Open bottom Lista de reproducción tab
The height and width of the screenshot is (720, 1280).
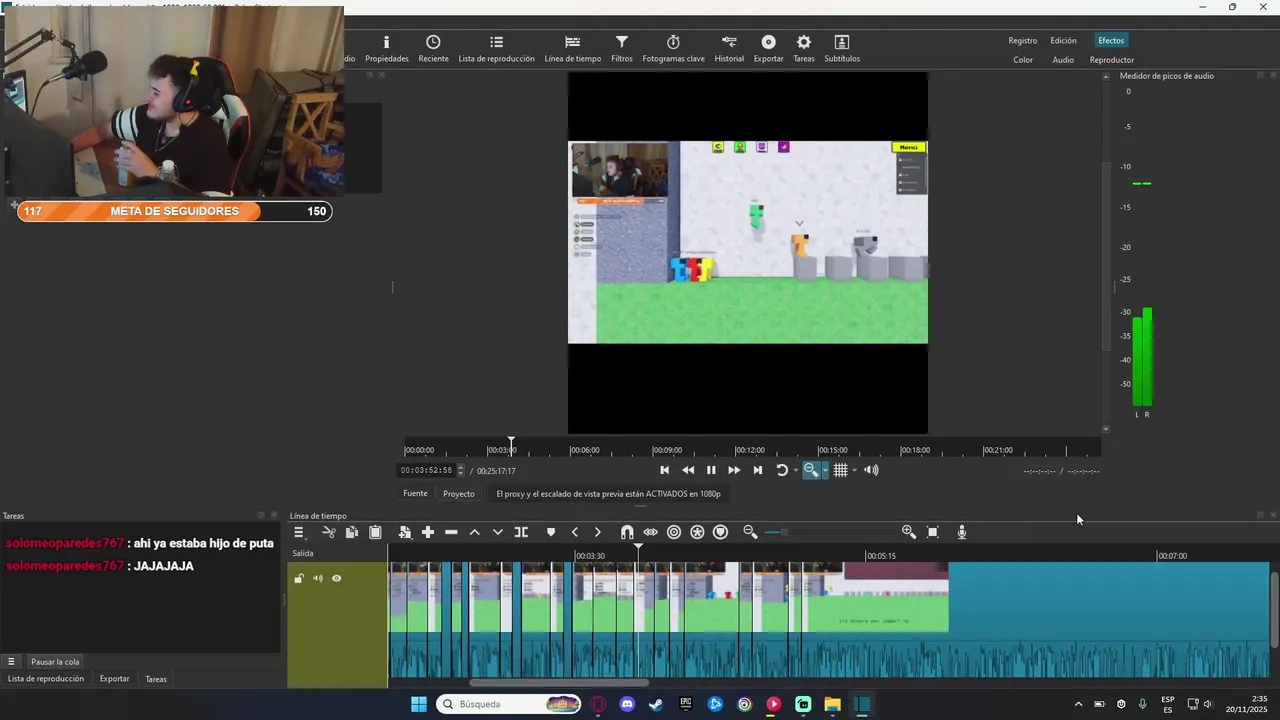point(46,679)
